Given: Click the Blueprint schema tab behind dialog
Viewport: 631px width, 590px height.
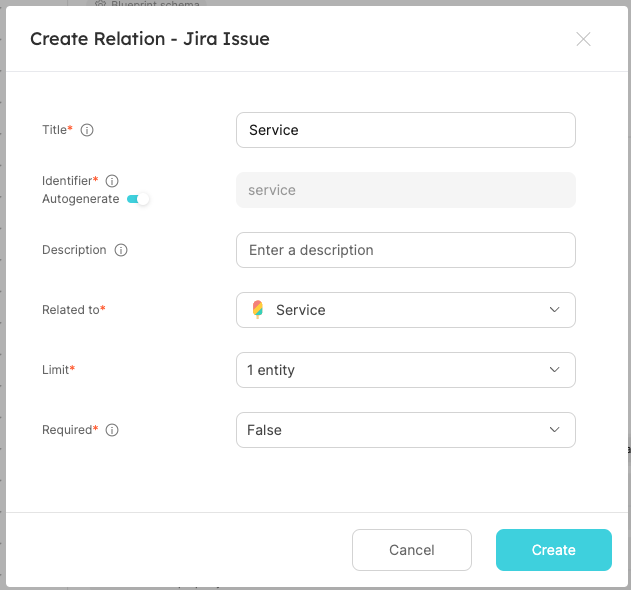Looking at the screenshot, I should (147, 3).
